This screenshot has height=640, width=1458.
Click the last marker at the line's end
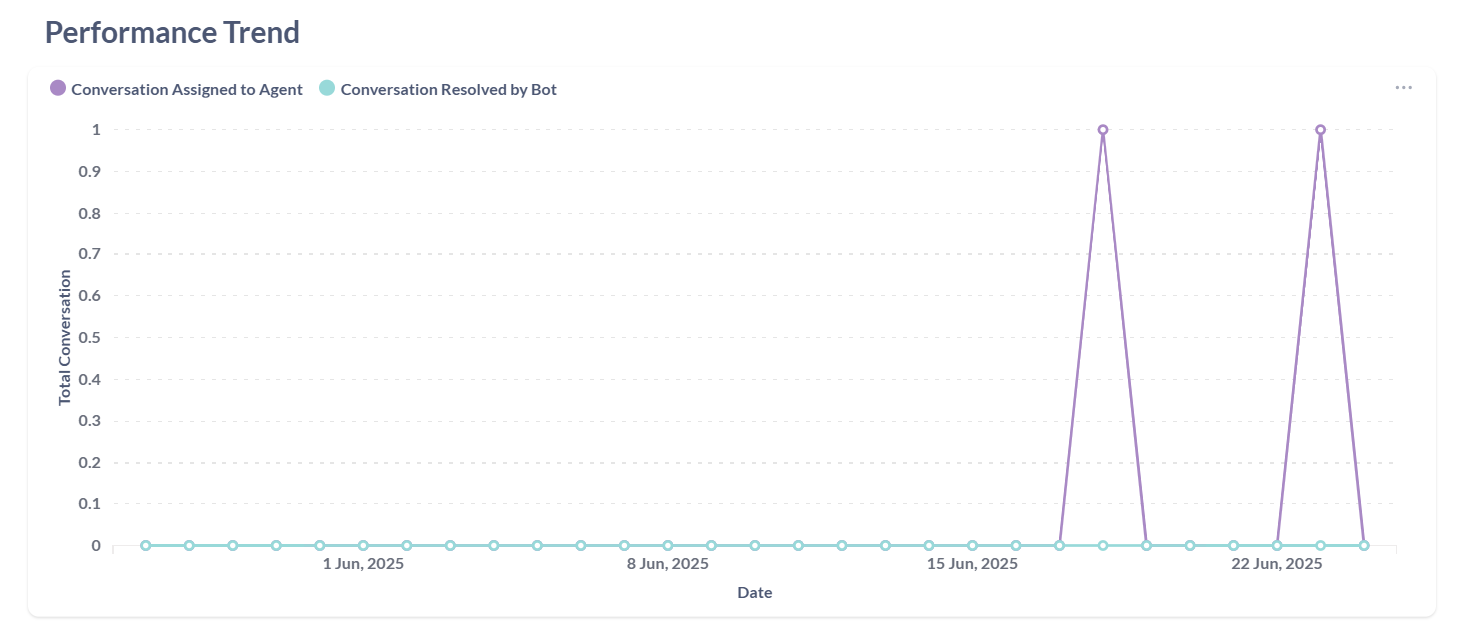tap(1363, 545)
